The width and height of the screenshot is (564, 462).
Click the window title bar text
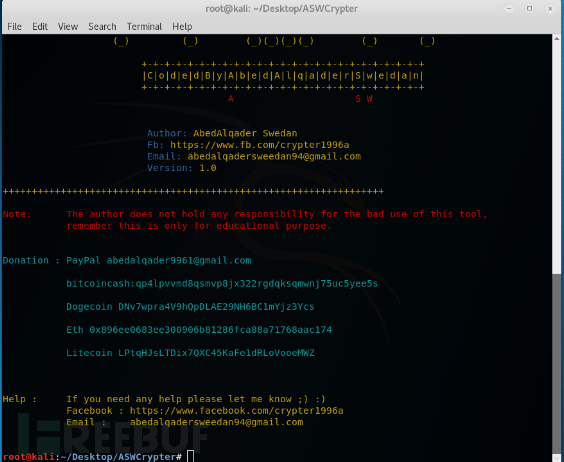click(x=281, y=9)
